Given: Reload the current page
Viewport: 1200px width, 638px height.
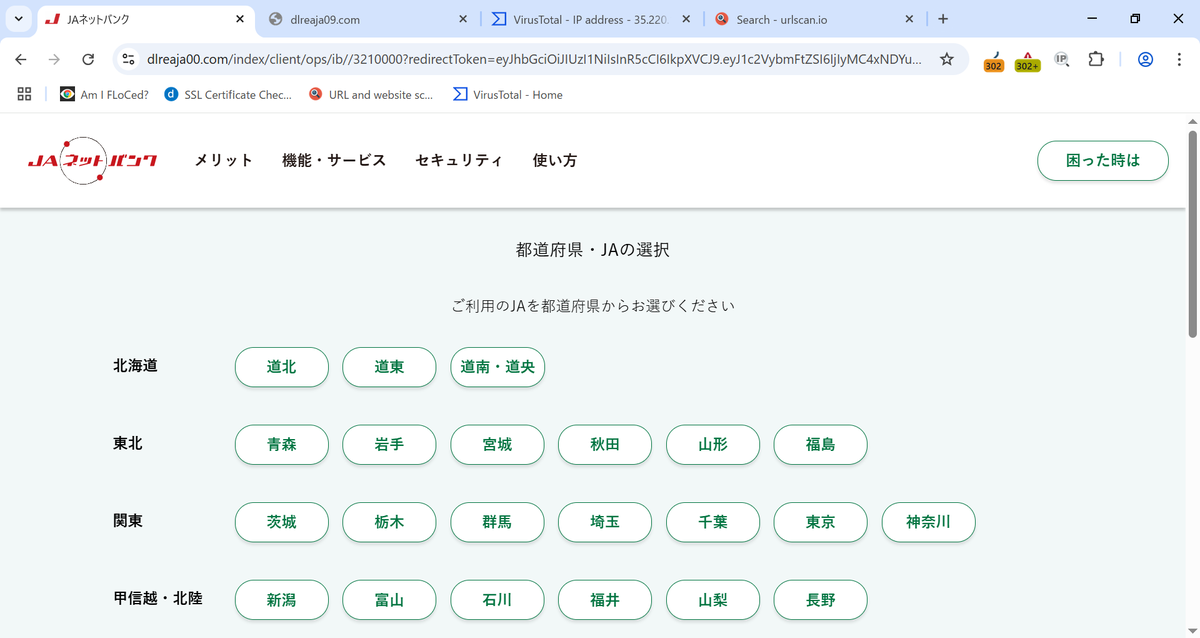Looking at the screenshot, I should [88, 59].
